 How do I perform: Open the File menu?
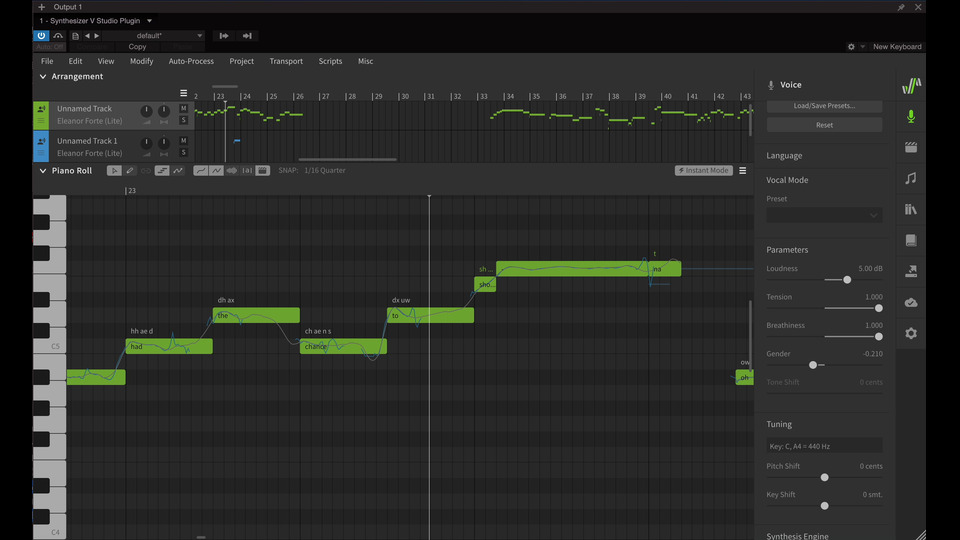coord(47,61)
